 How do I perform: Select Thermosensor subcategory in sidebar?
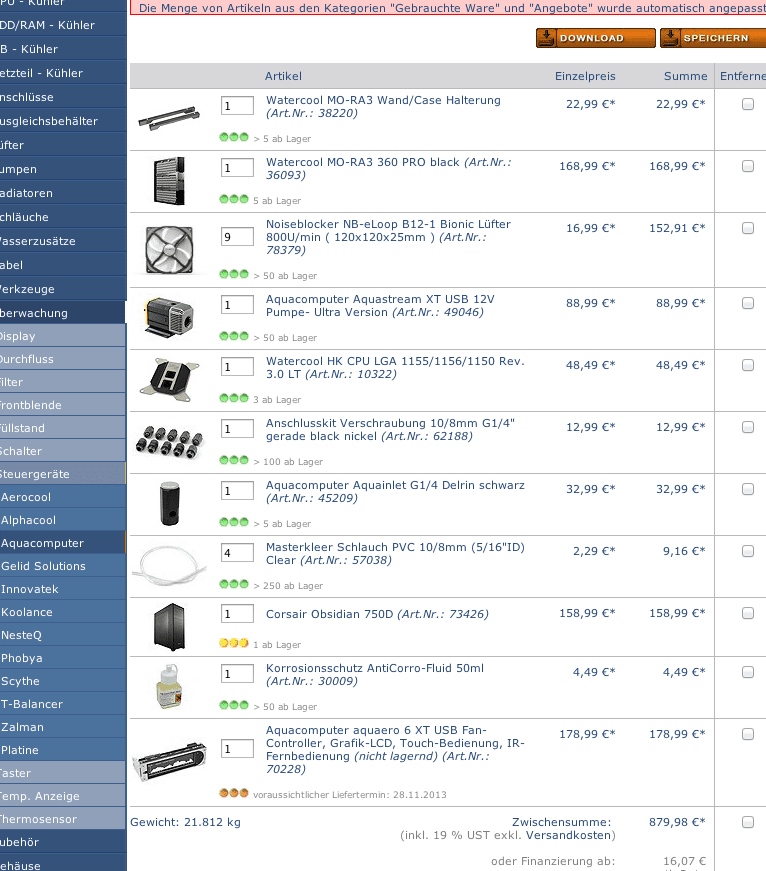[x=63, y=819]
